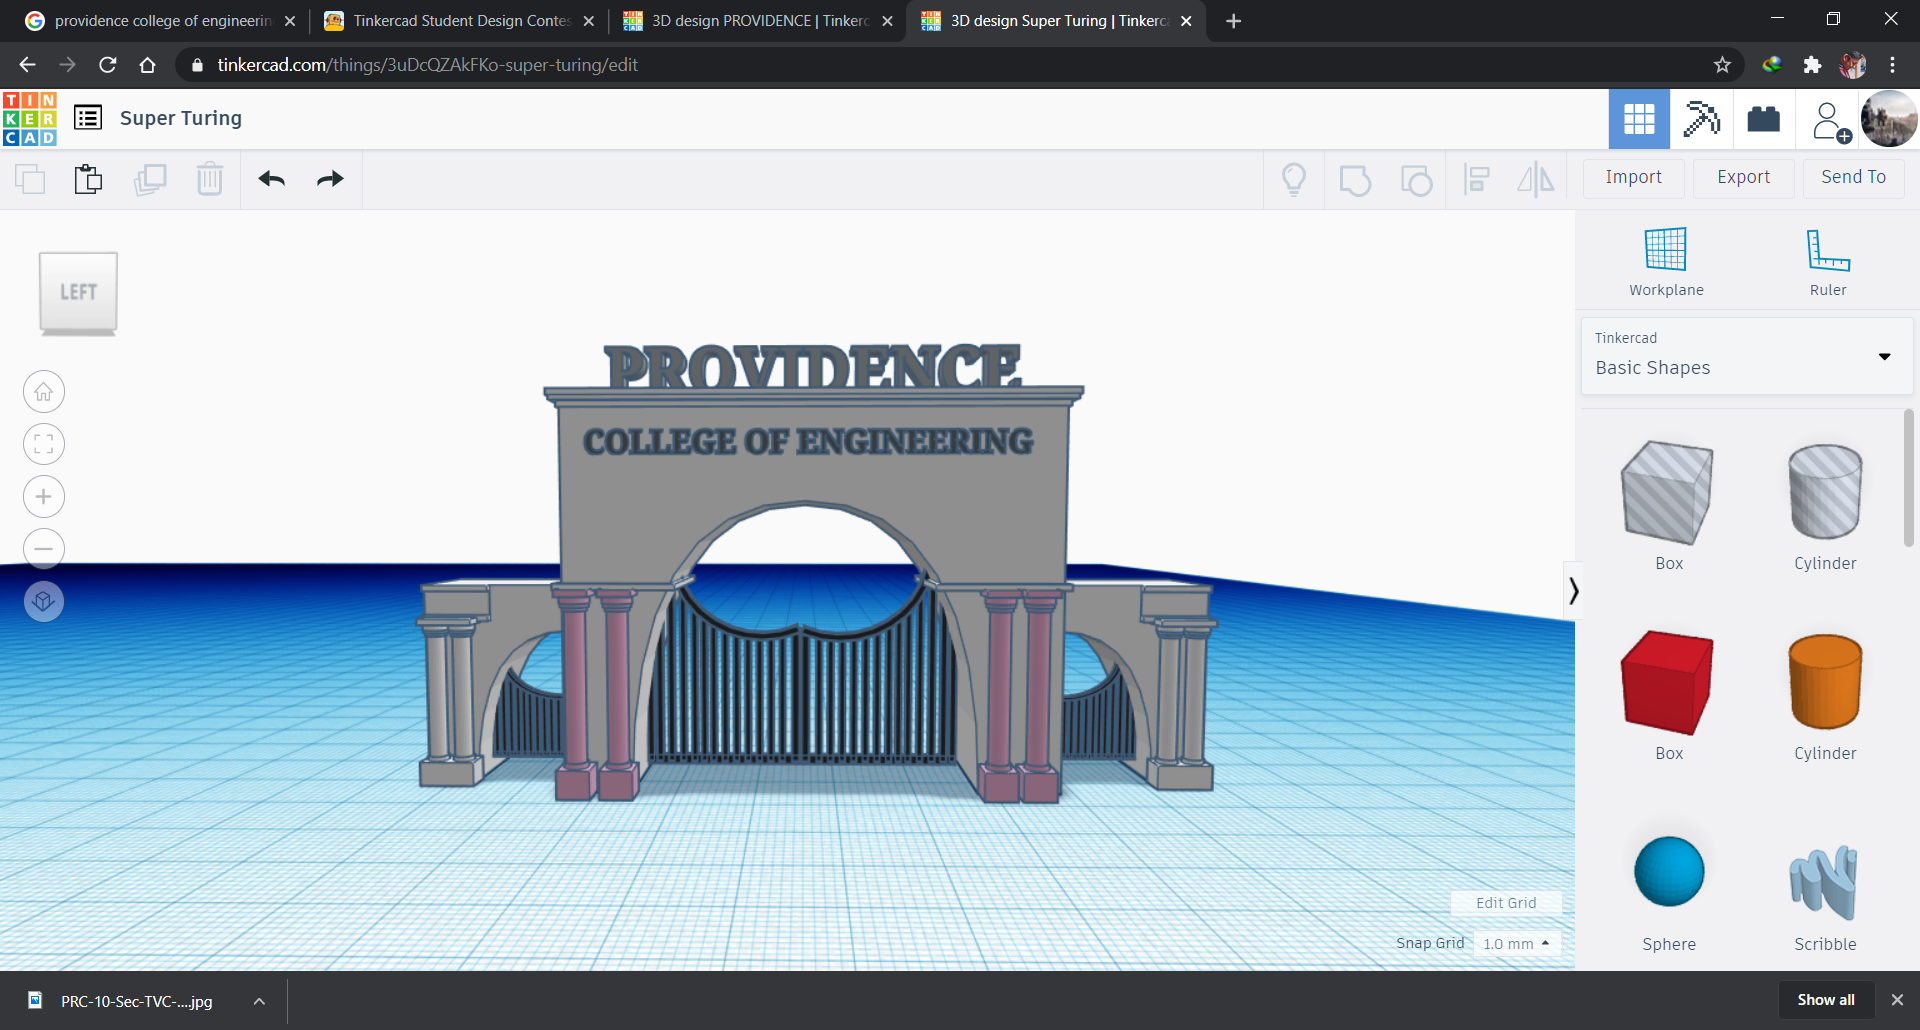Click Fit all in view icon
This screenshot has height=1030, width=1920.
pyautogui.click(x=44, y=444)
